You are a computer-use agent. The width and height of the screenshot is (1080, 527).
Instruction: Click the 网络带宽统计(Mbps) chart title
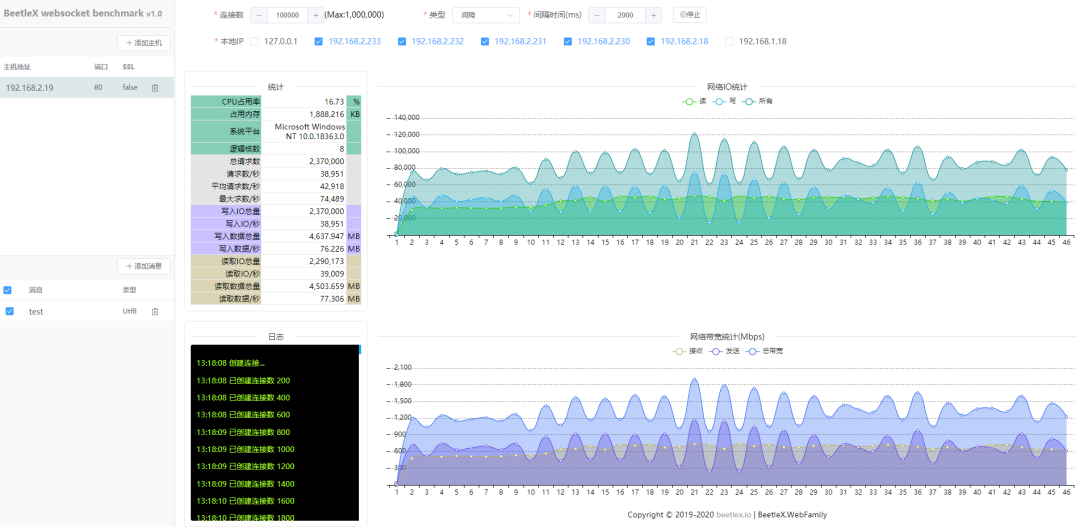727,337
